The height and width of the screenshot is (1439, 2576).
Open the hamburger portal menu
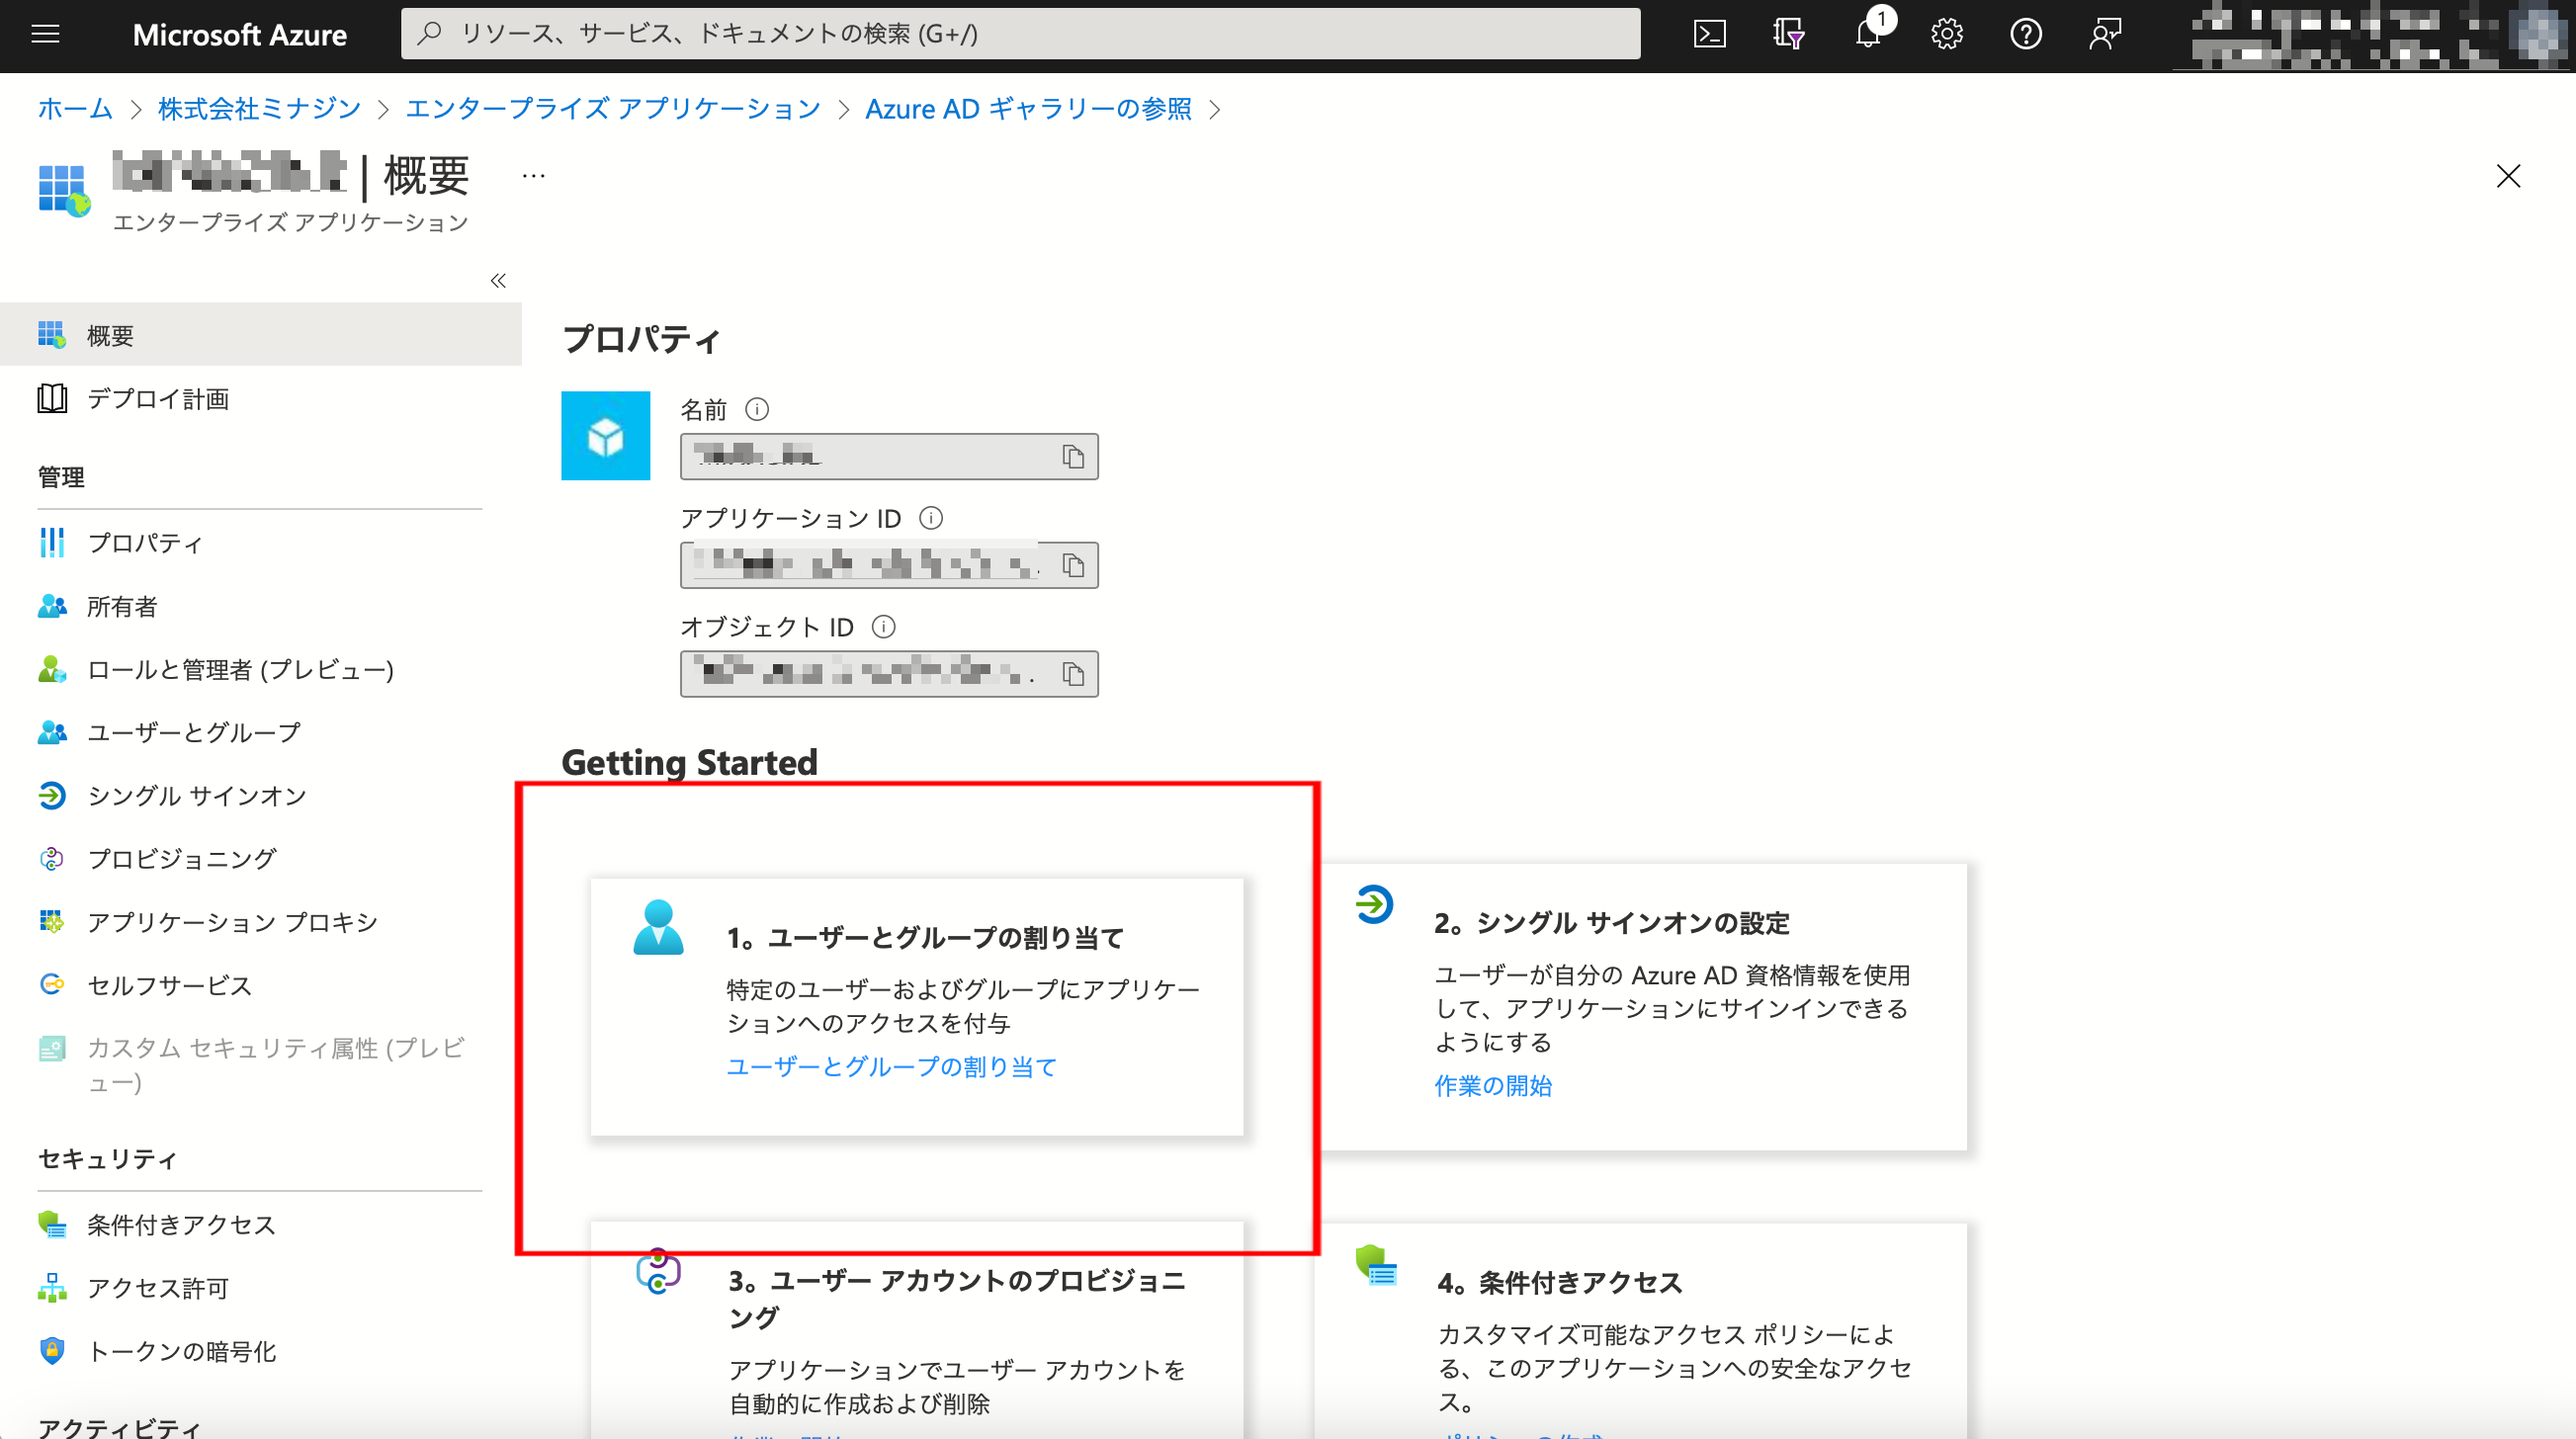click(x=46, y=35)
